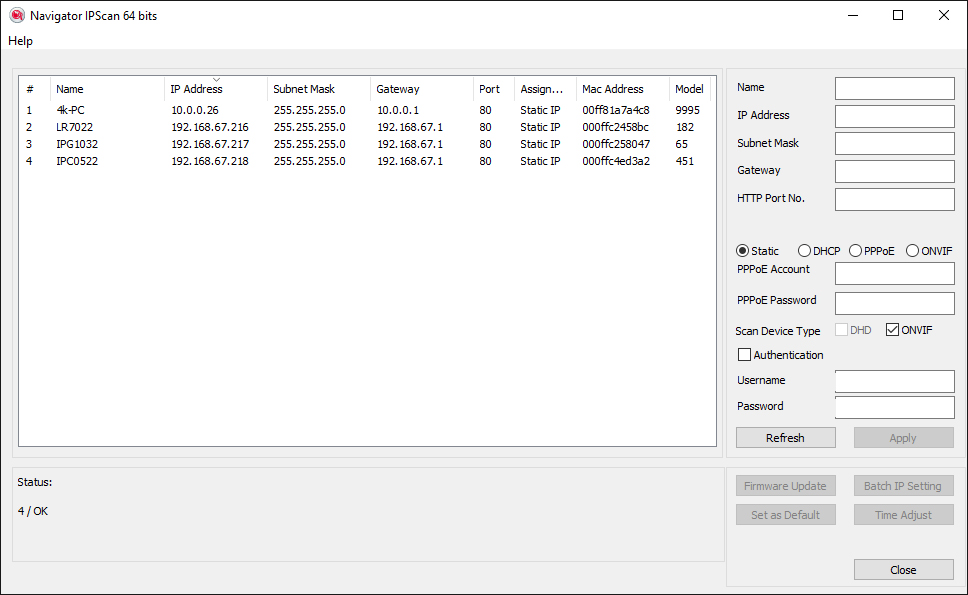This screenshot has width=968, height=595.
Task: Uncheck the ONVIF scan device type checkbox
Action: pyautogui.click(x=892, y=330)
